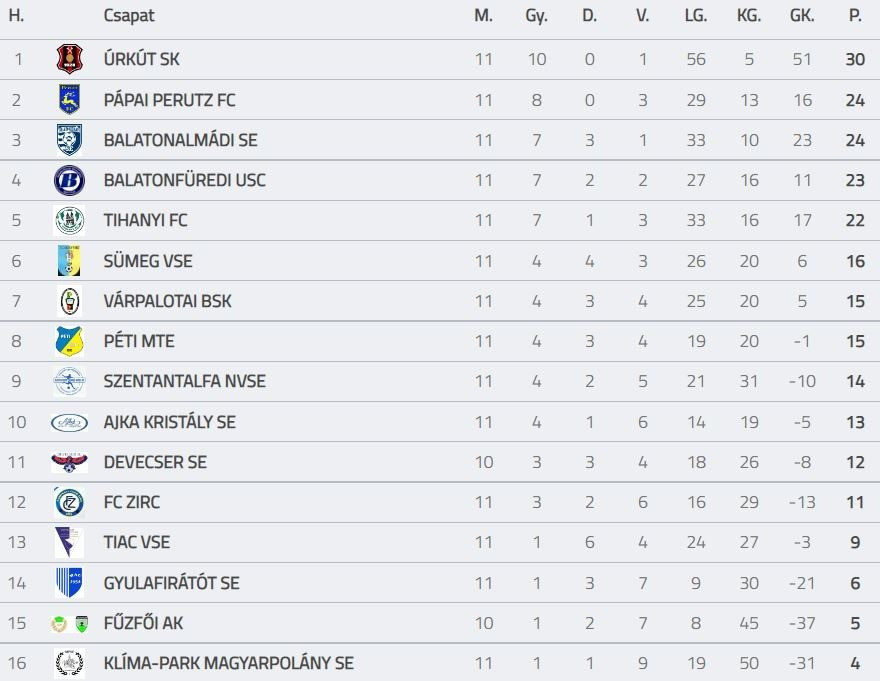Select the Péti MTE shield logo
The height and width of the screenshot is (681, 880).
pos(69,341)
